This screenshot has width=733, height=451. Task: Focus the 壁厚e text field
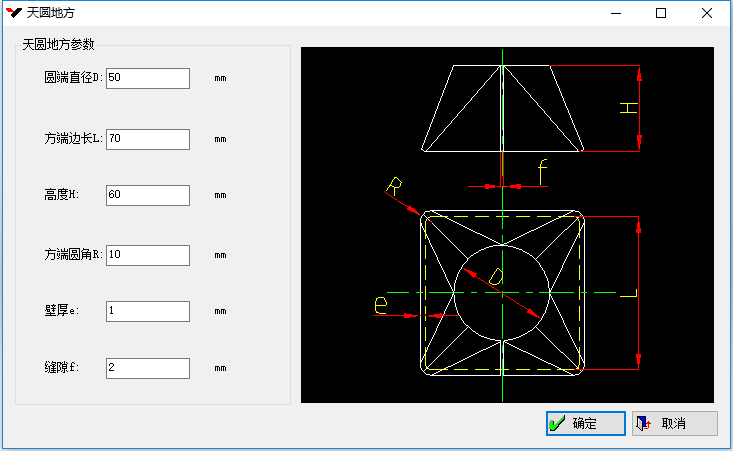click(147, 311)
